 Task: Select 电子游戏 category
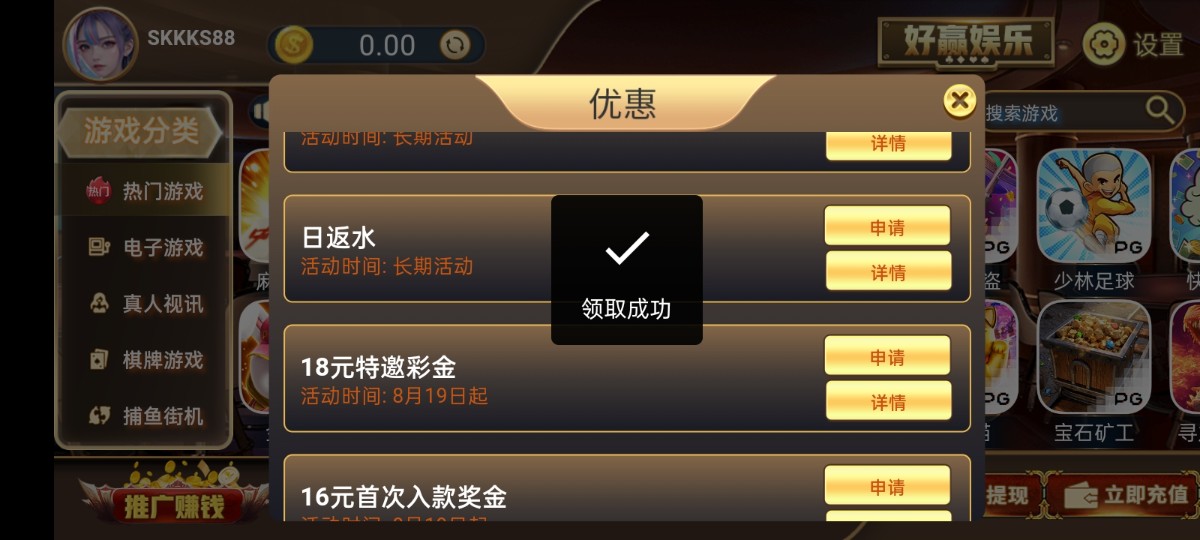[x=145, y=247]
